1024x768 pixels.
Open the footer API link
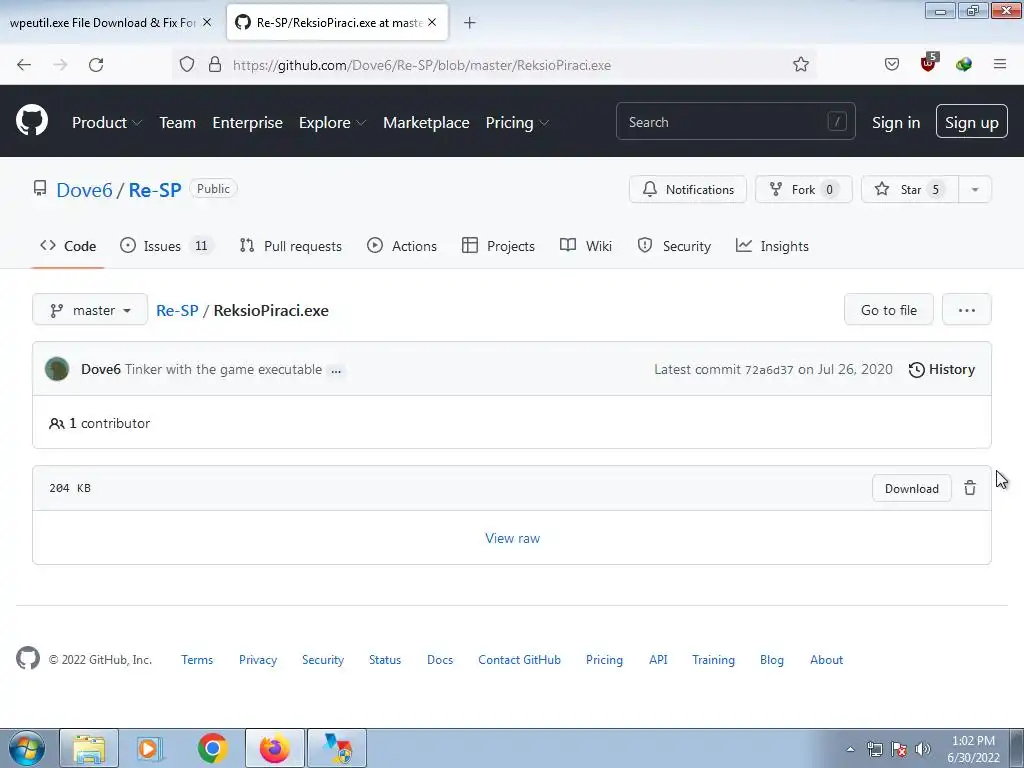(658, 660)
